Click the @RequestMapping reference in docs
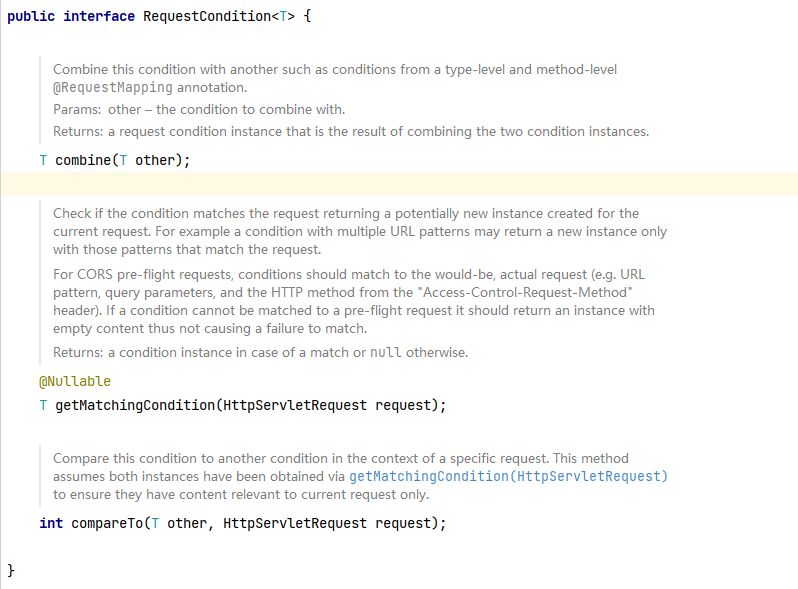This screenshot has height=589, width=798. pyautogui.click(x=113, y=88)
